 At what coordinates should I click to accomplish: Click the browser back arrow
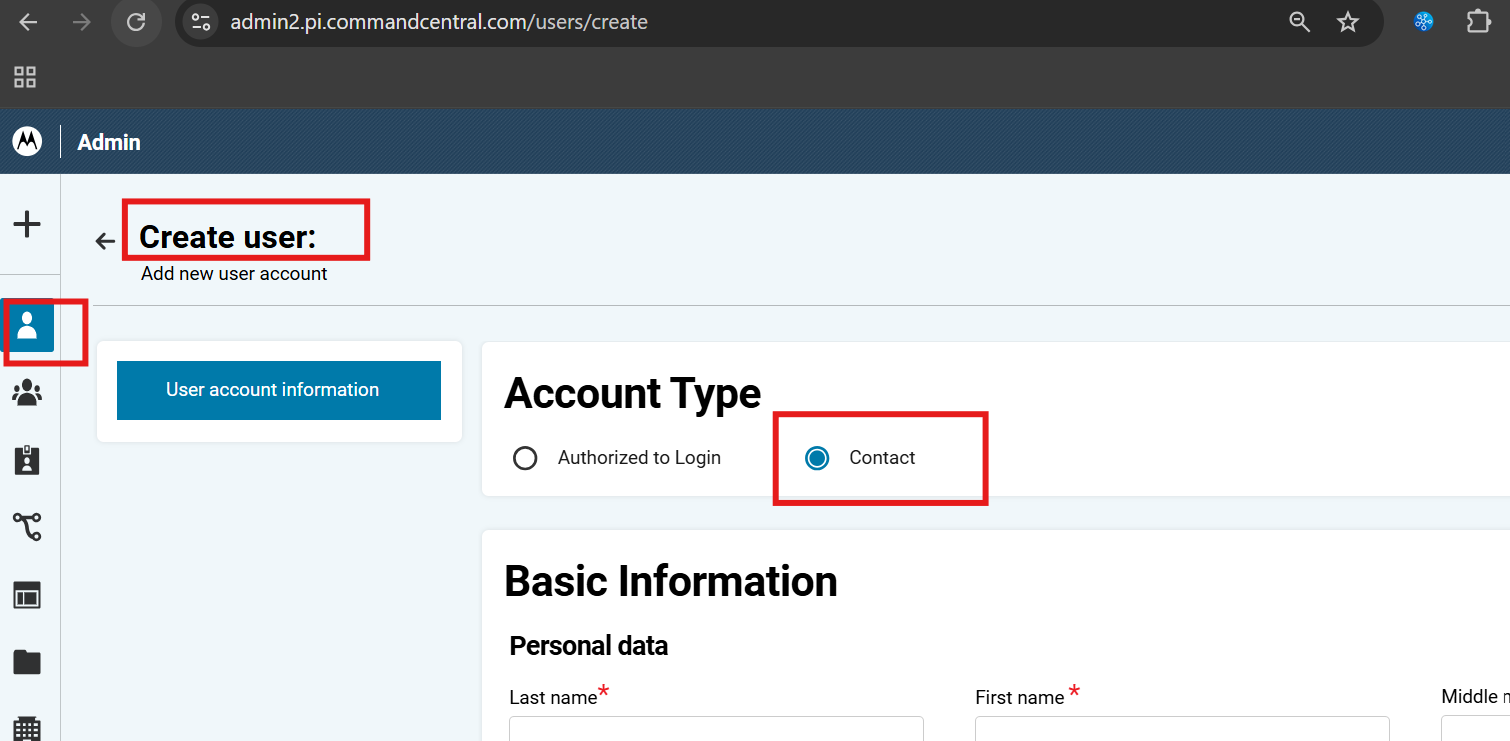click(28, 22)
